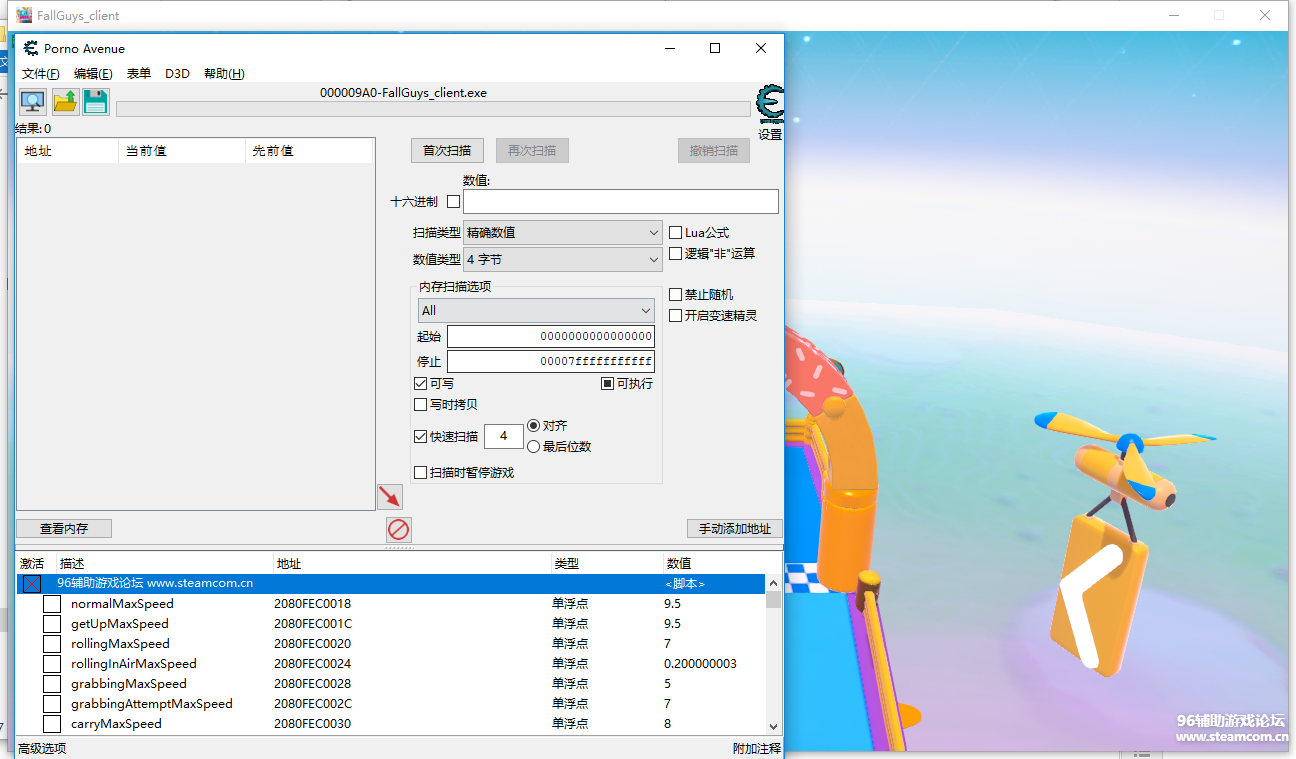Click the address list vertical scrollbar
The height and width of the screenshot is (759, 1296).
pyautogui.click(x=773, y=660)
